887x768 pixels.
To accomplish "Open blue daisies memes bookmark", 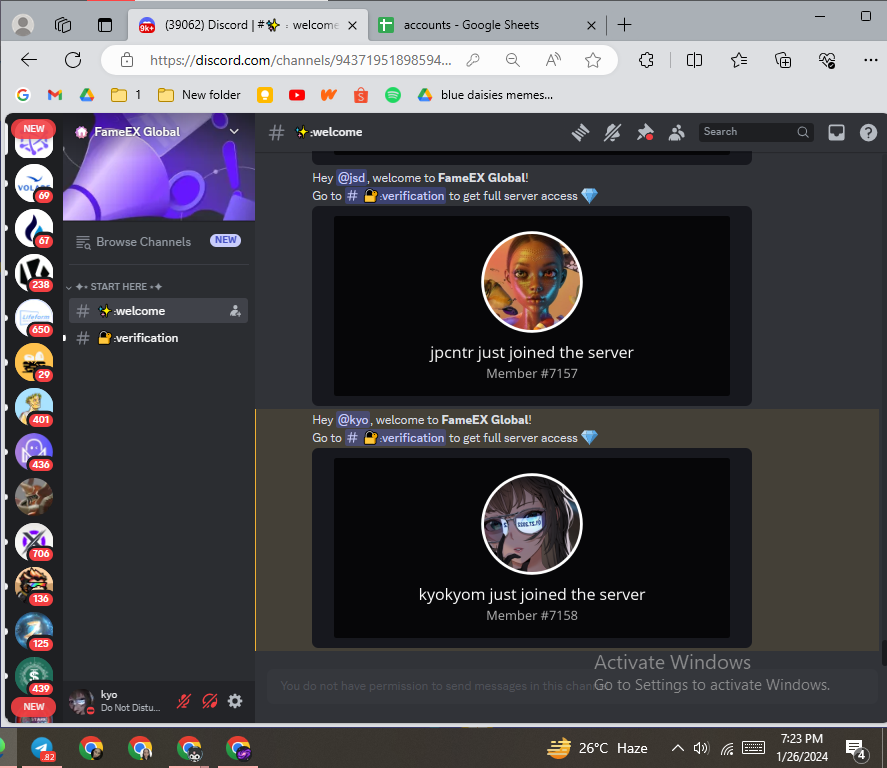I will pyautogui.click(x=485, y=95).
